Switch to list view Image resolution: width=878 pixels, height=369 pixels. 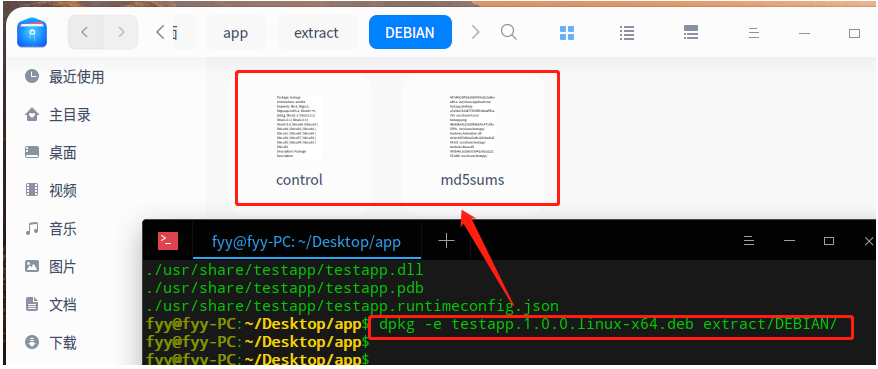(627, 33)
